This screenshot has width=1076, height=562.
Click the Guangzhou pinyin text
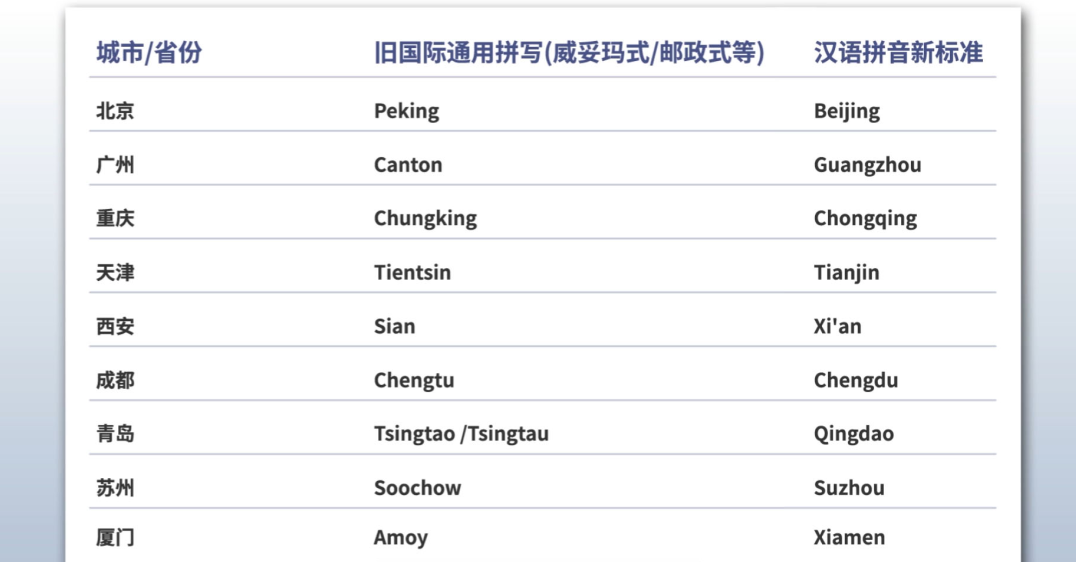pos(867,165)
